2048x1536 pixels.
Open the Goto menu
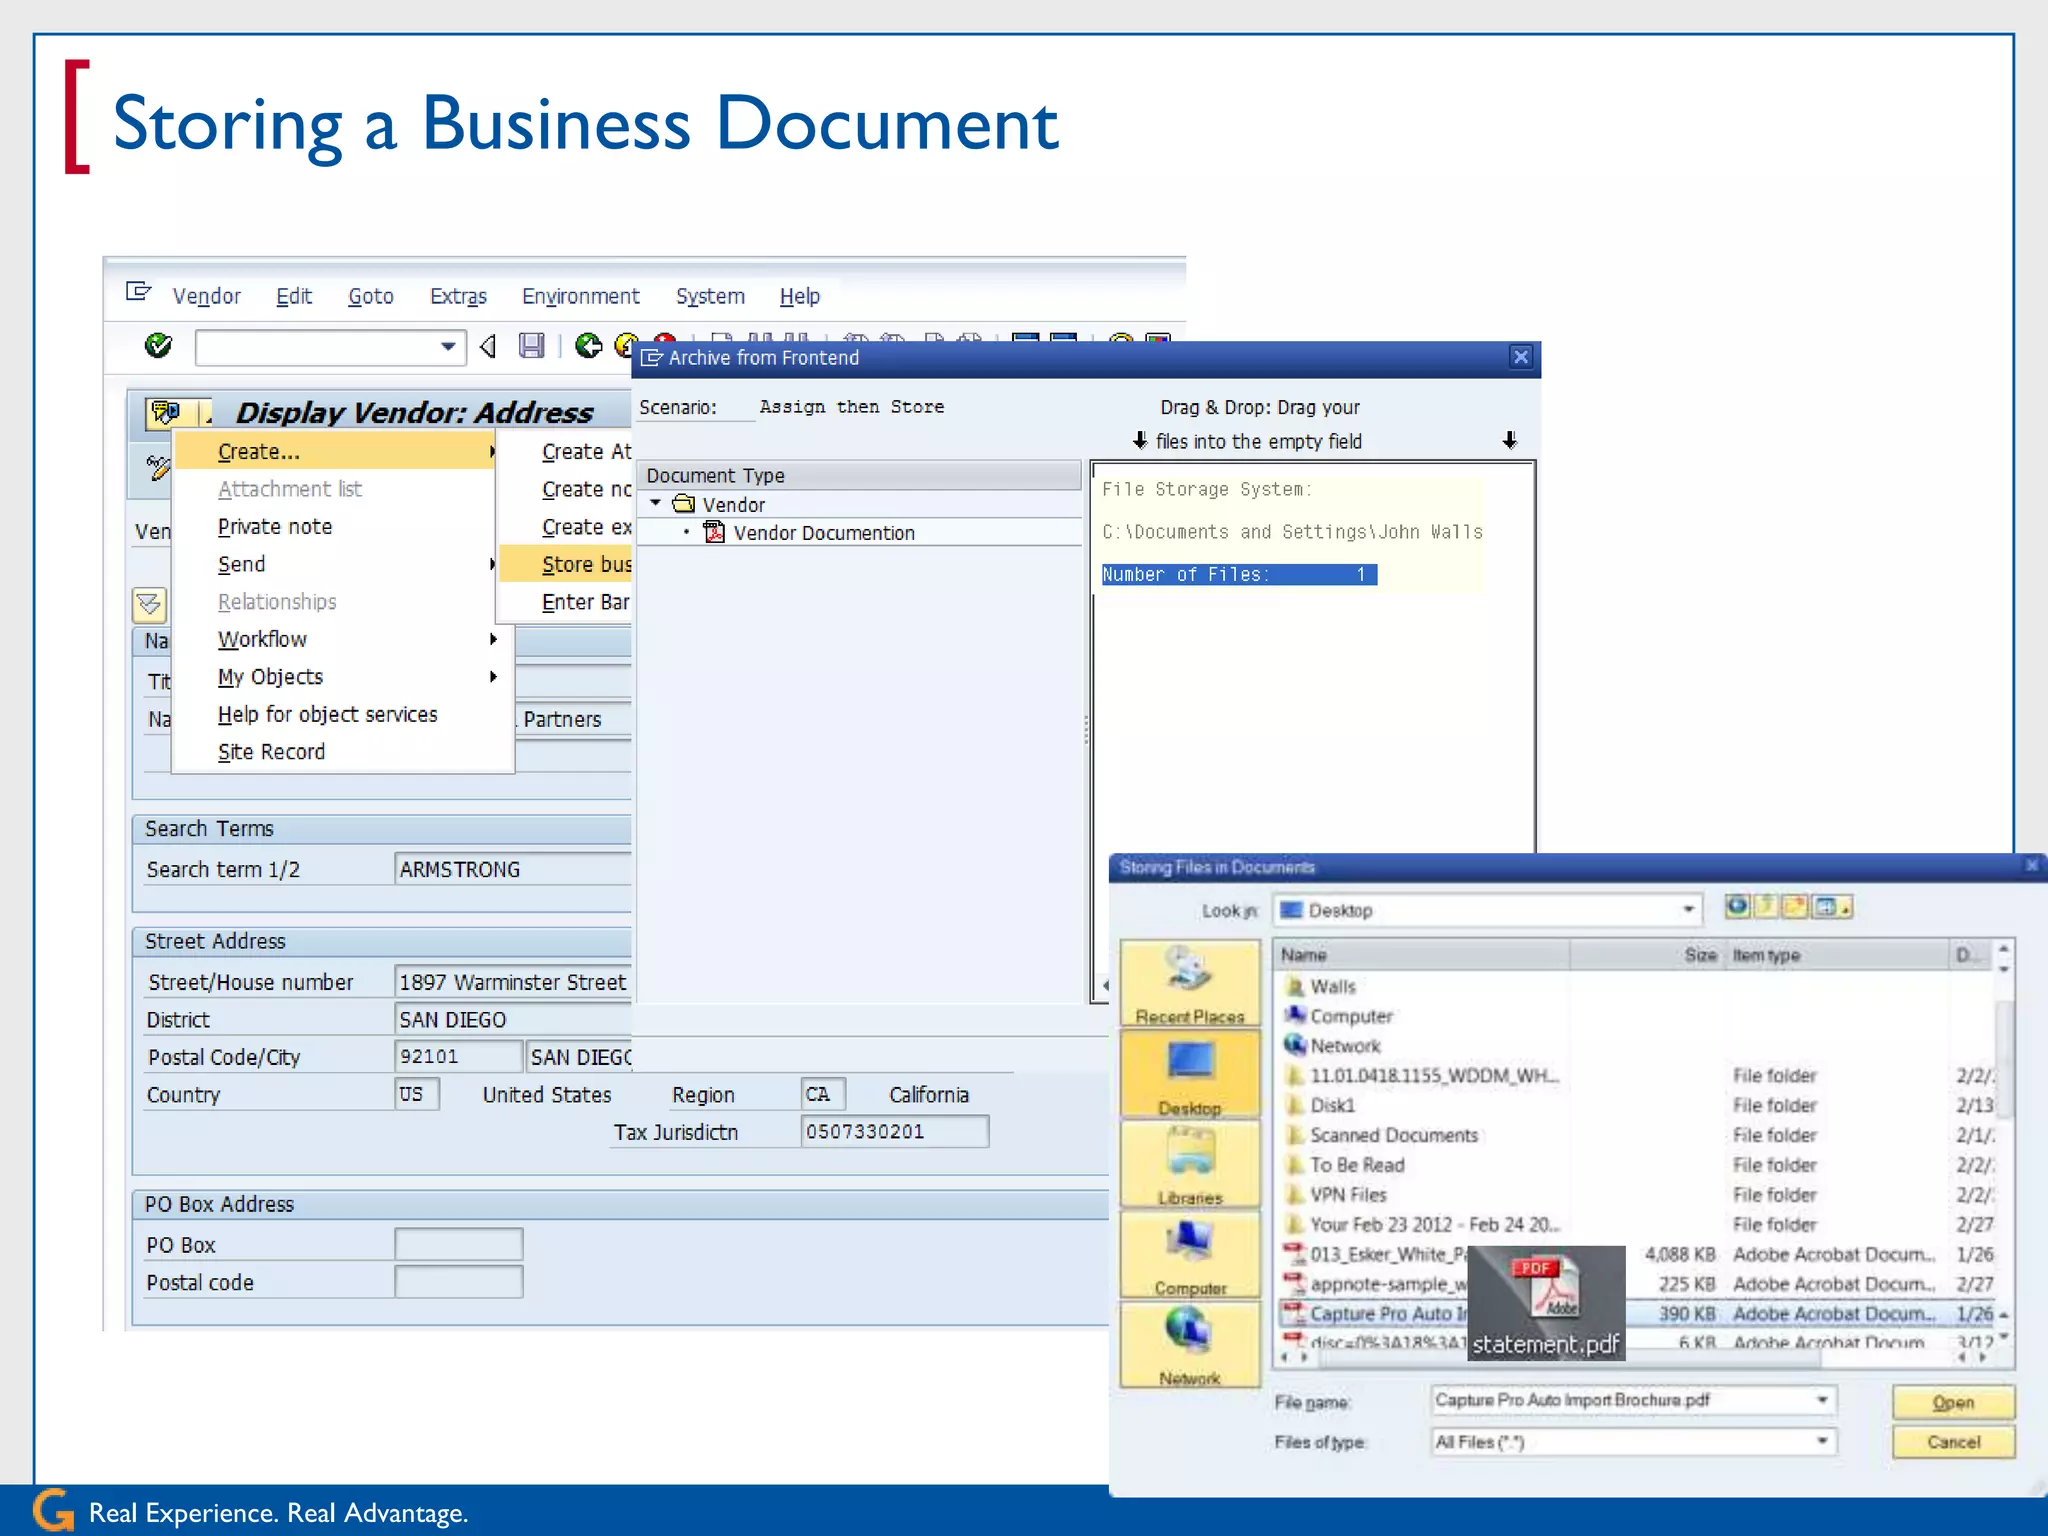pos(370,296)
